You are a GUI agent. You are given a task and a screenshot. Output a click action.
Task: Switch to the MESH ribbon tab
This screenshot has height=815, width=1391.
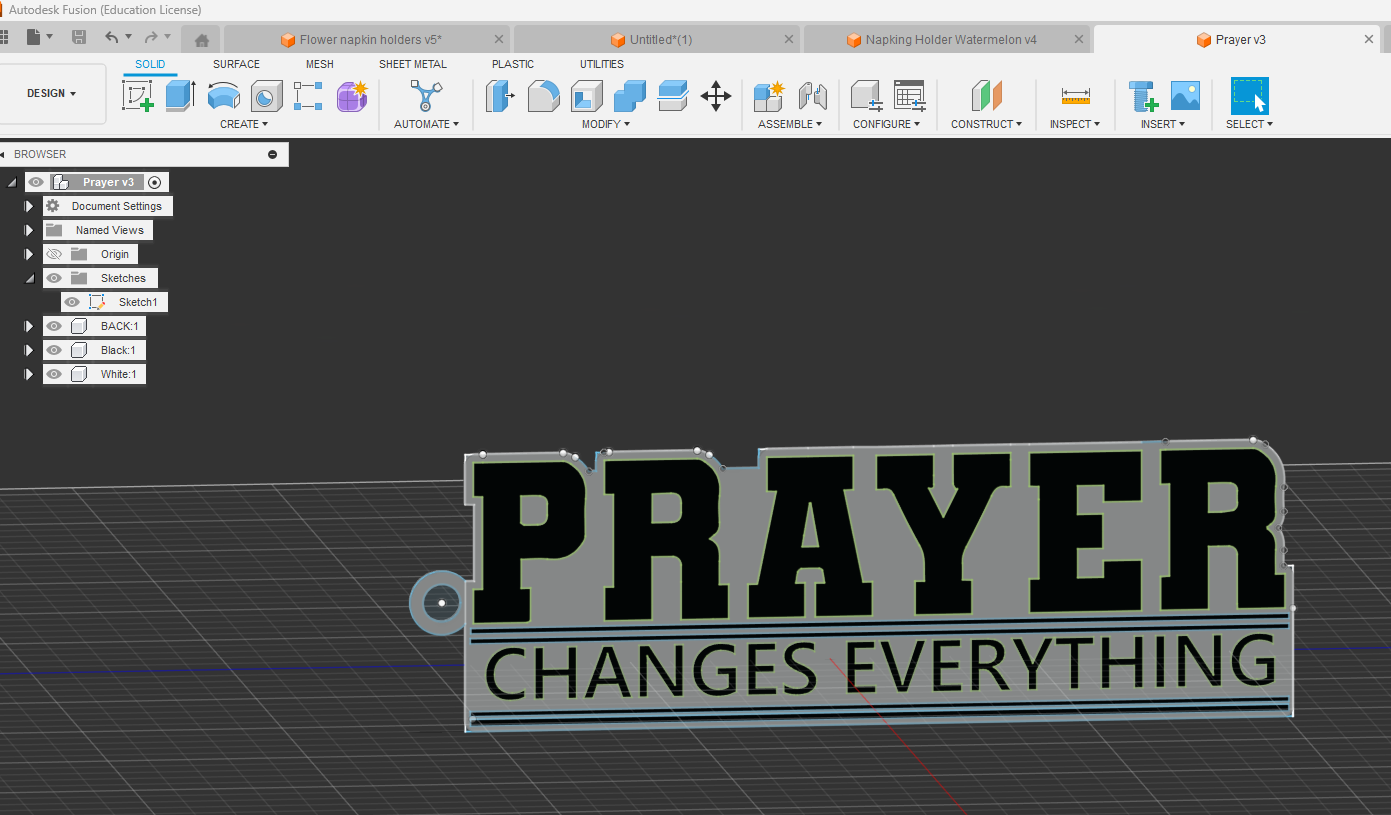320,64
